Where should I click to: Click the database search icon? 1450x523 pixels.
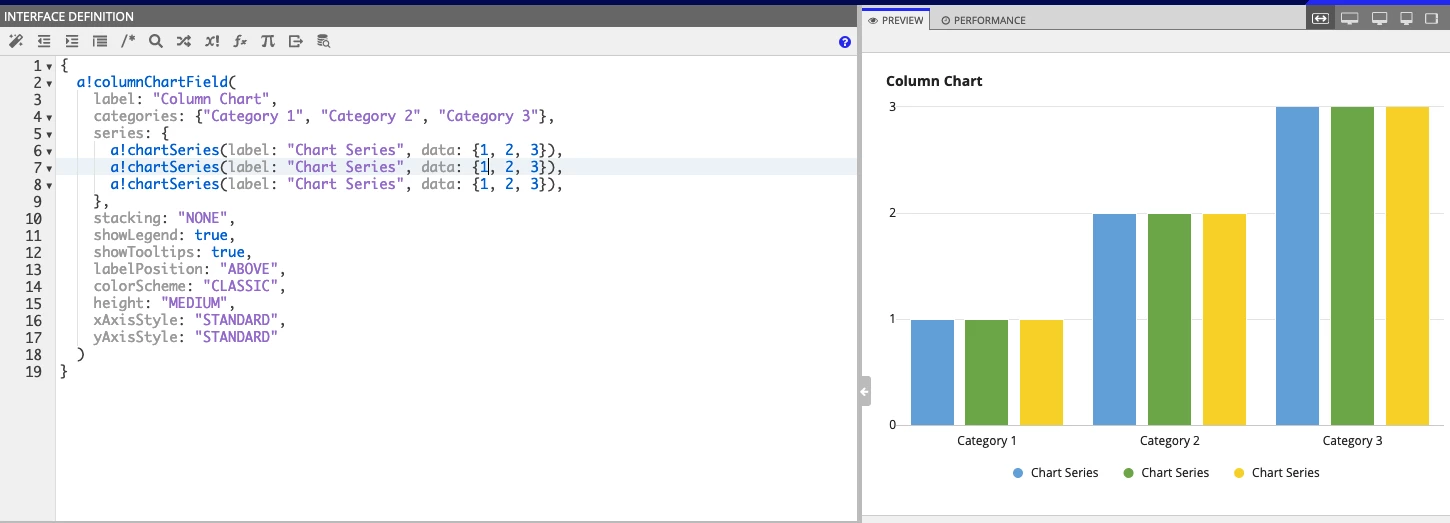coord(323,41)
